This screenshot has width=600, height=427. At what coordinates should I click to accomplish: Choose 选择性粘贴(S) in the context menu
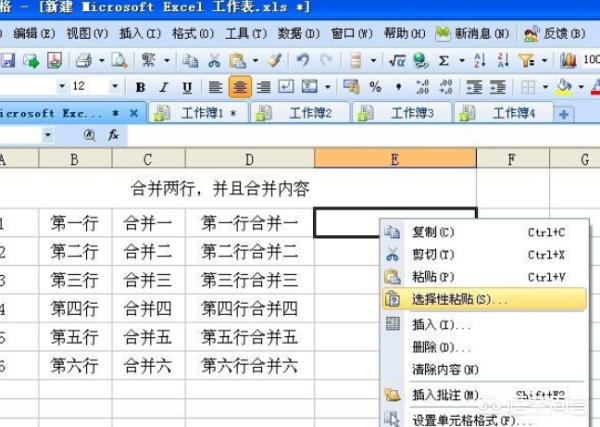click(484, 299)
